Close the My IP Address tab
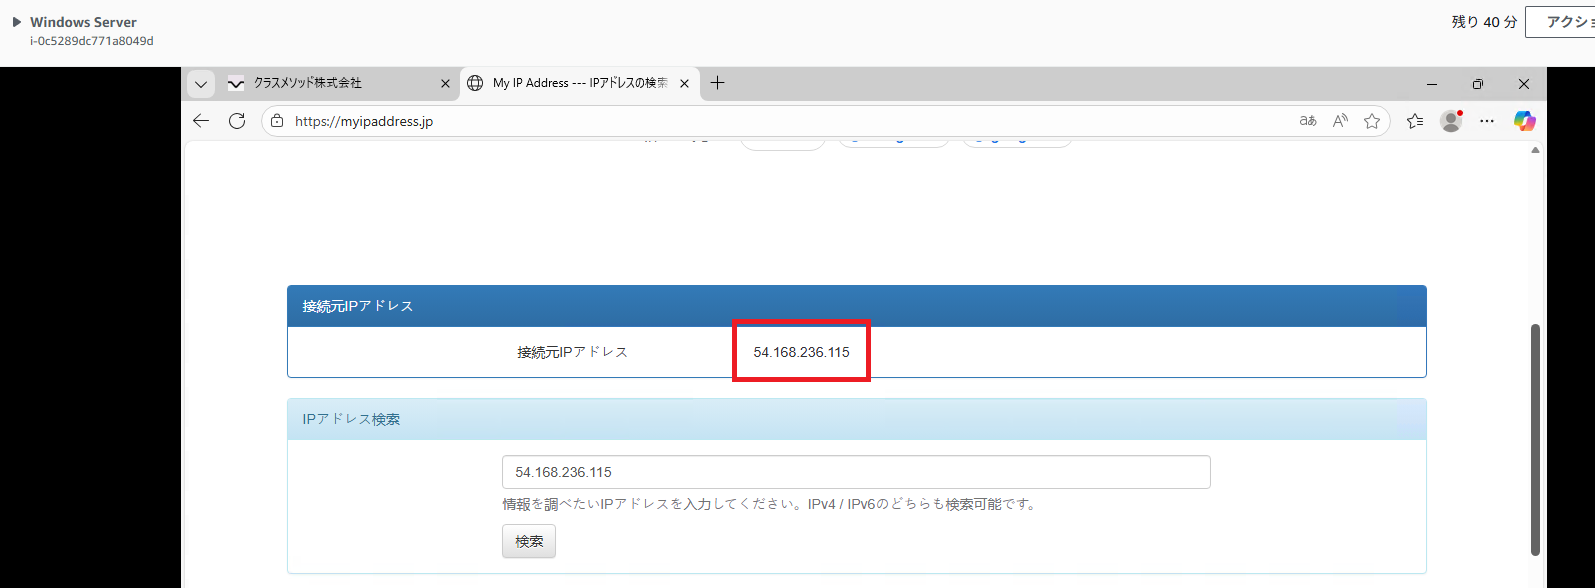The width and height of the screenshot is (1595, 588). point(684,84)
